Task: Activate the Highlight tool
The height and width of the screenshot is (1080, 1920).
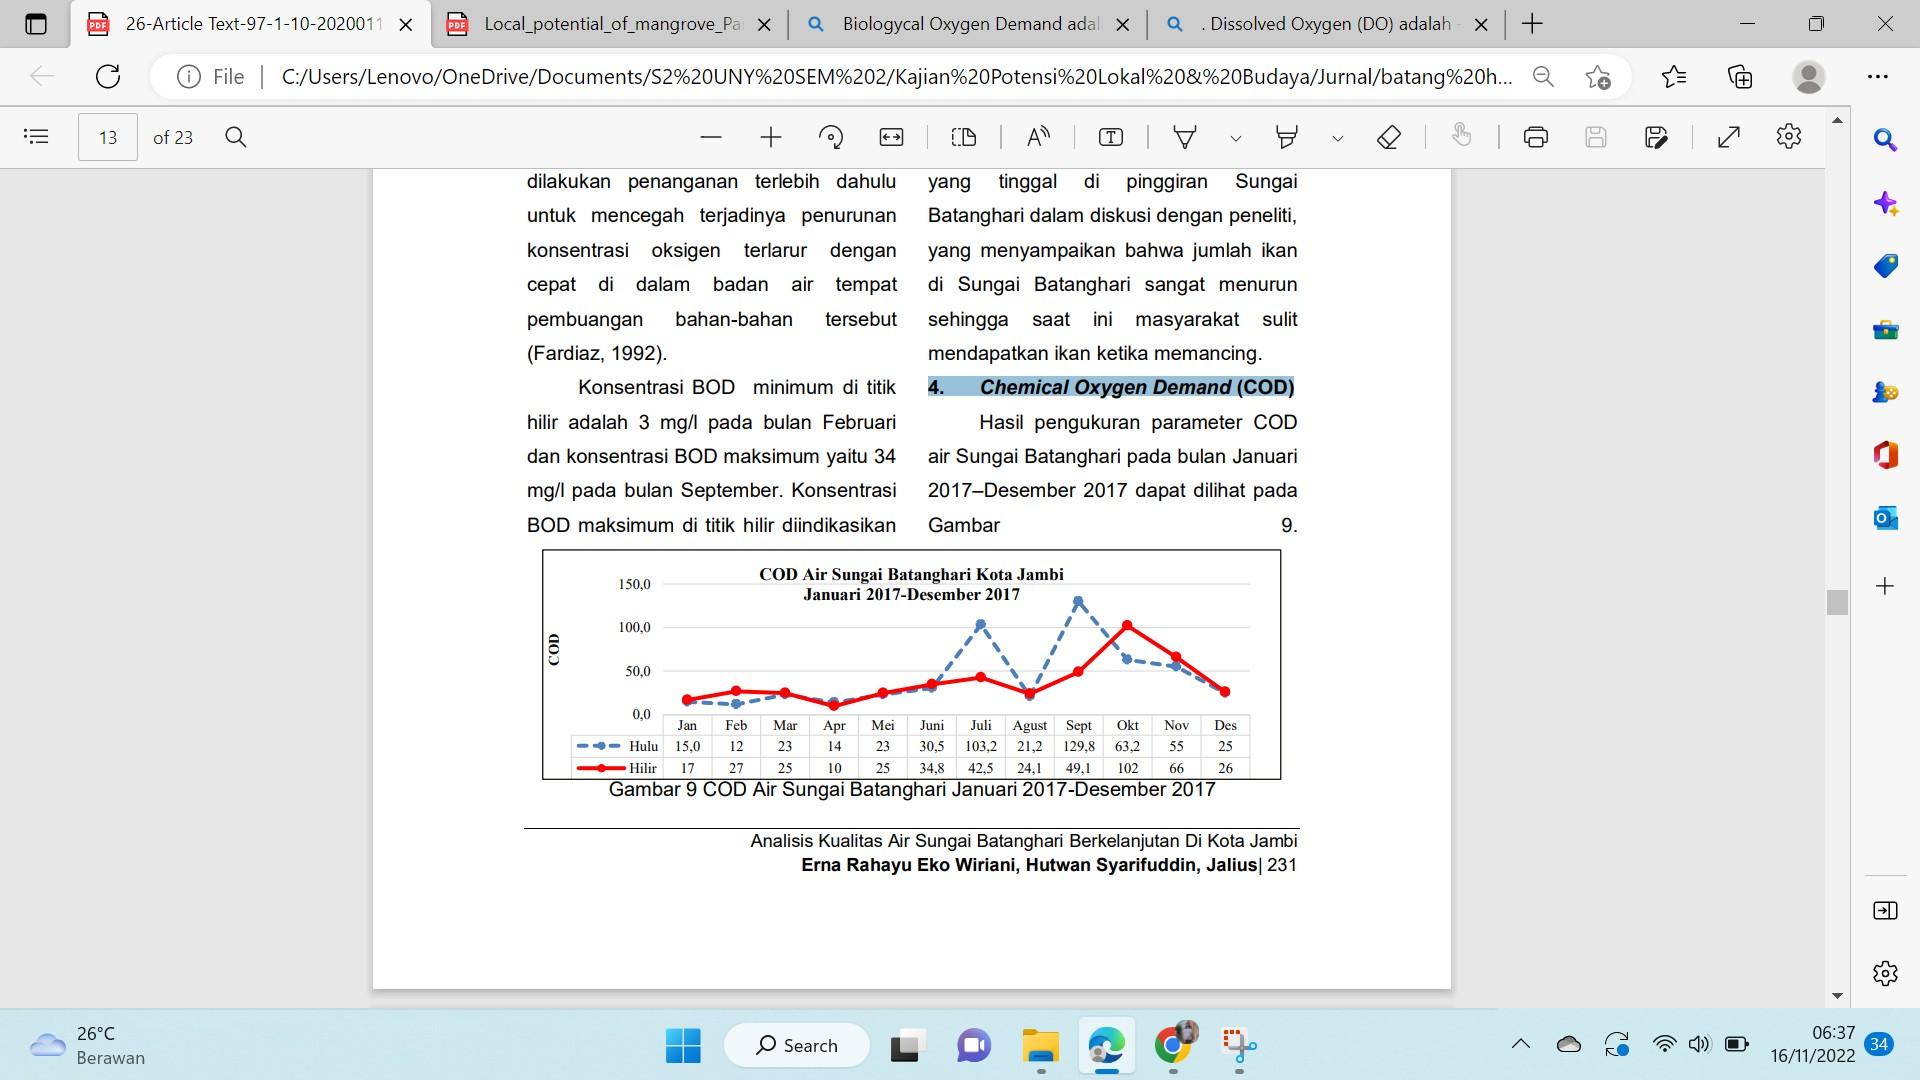Action: (1287, 137)
